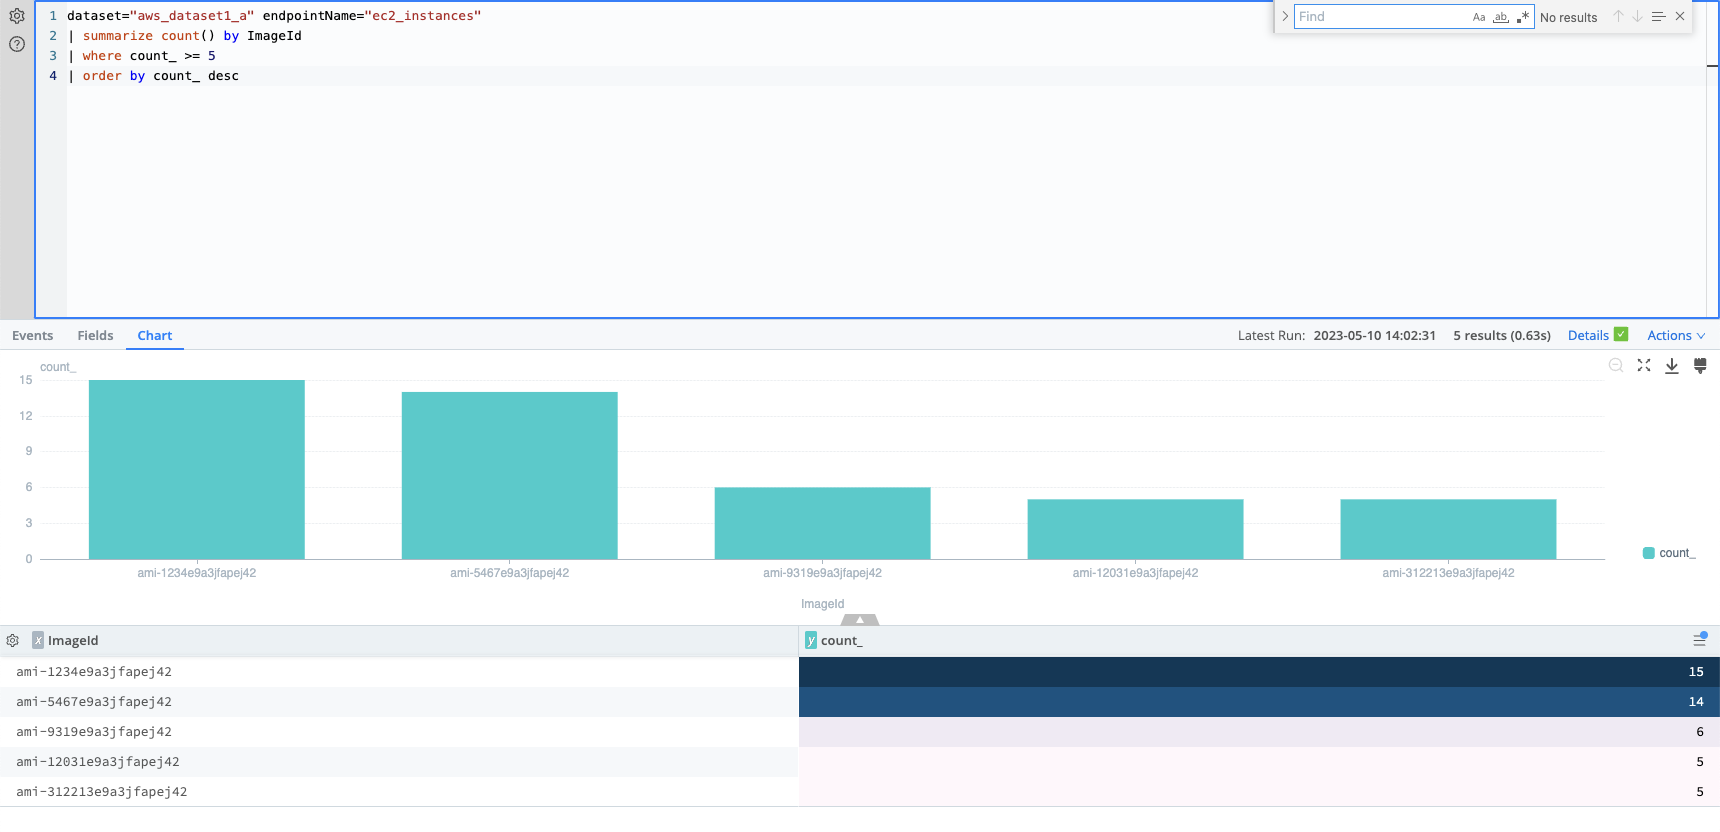Select the Chart tab

155,336
